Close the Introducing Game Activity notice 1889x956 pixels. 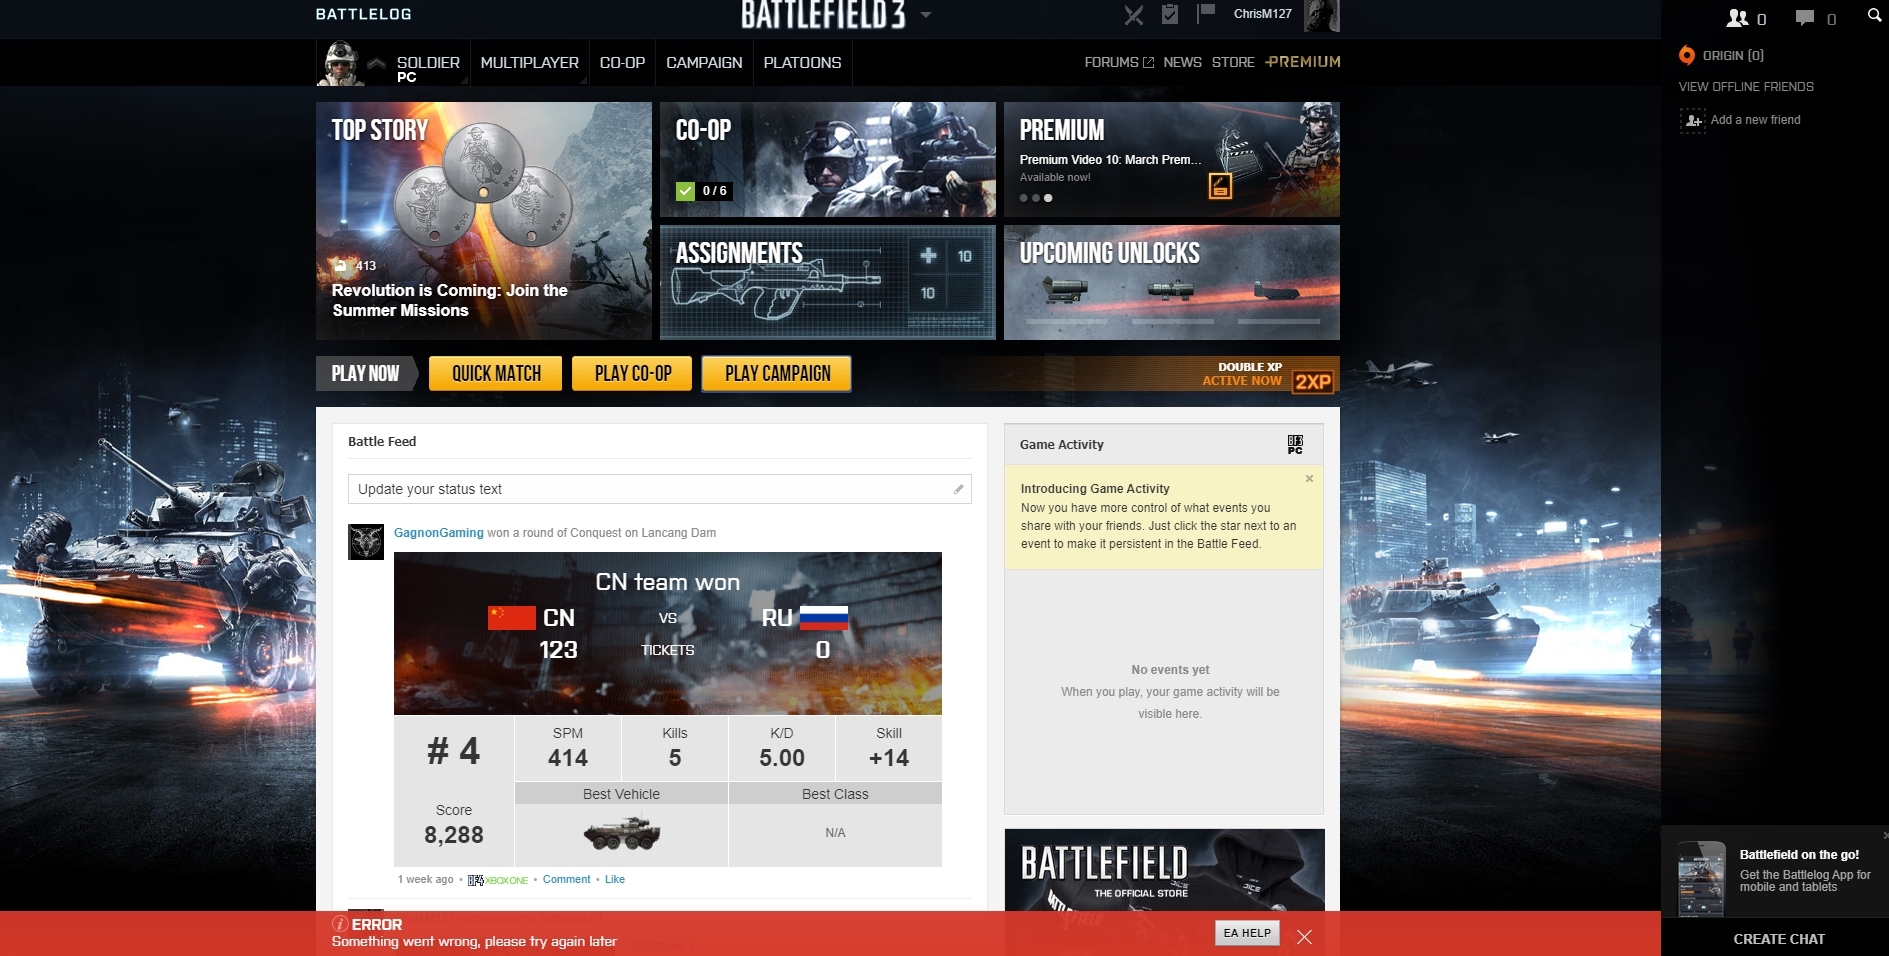tap(1309, 479)
